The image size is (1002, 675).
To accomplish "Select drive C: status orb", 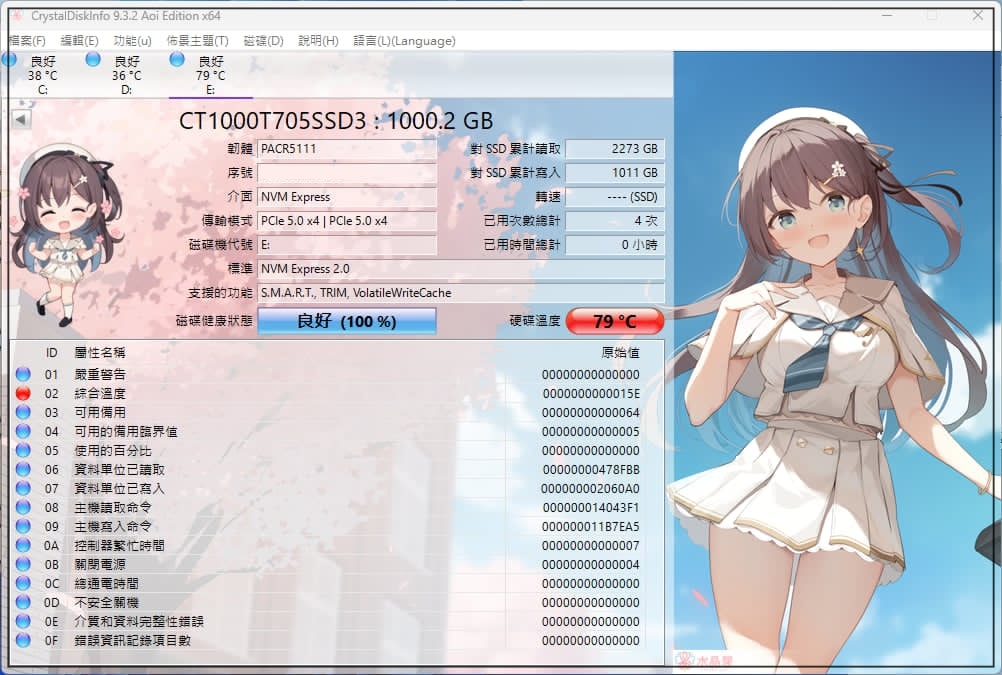I will (8, 60).
